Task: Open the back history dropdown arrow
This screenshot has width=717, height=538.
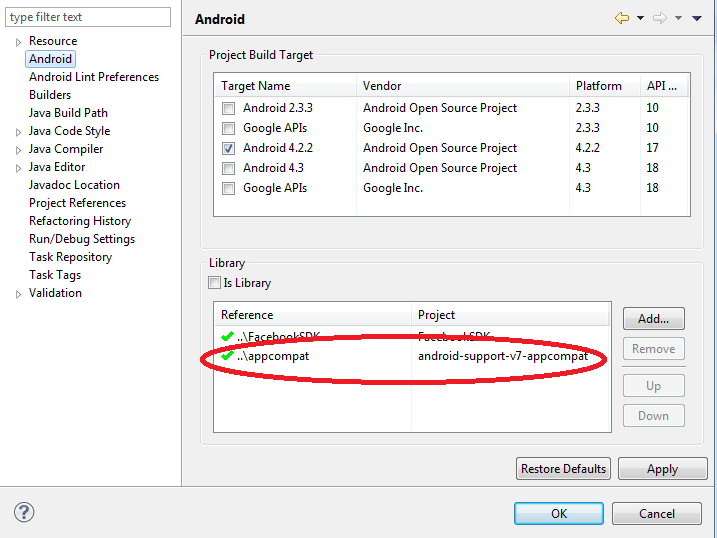Action: (641, 18)
